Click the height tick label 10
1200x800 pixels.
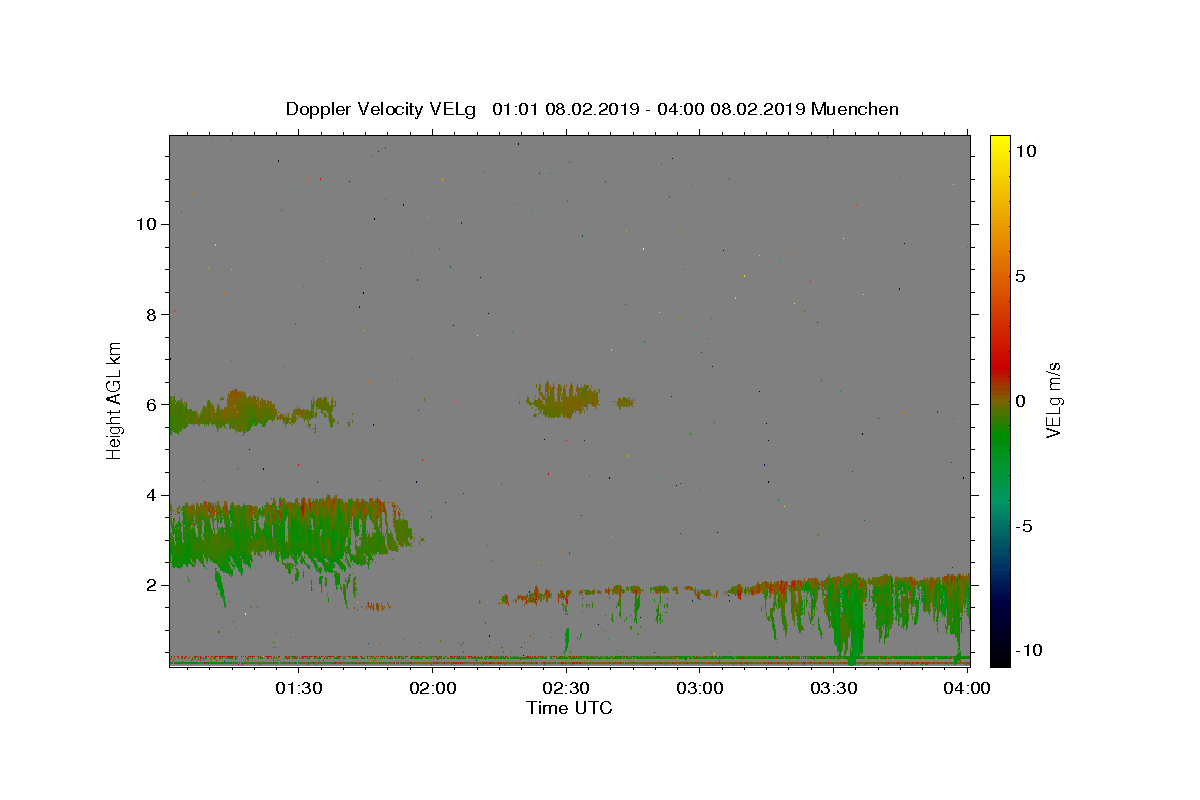(146, 224)
